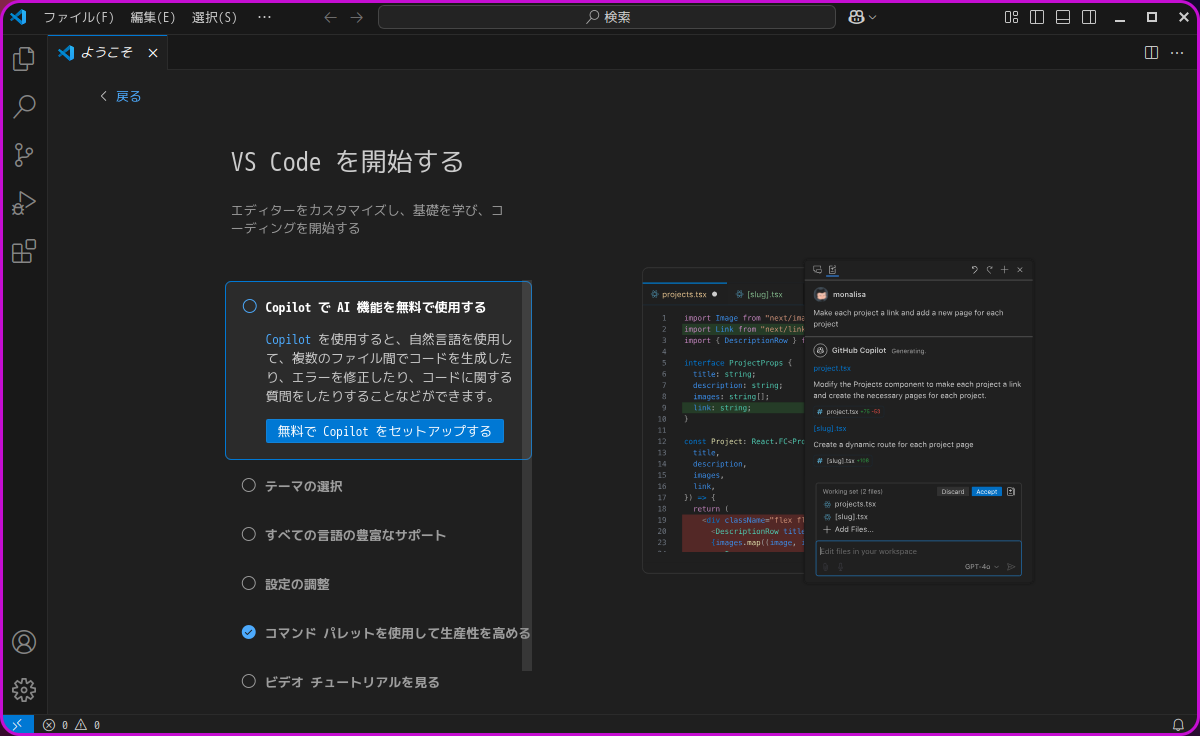1200x736 pixels.
Task: Open the Copilot chat dropdown arrow
Action: coord(873,17)
